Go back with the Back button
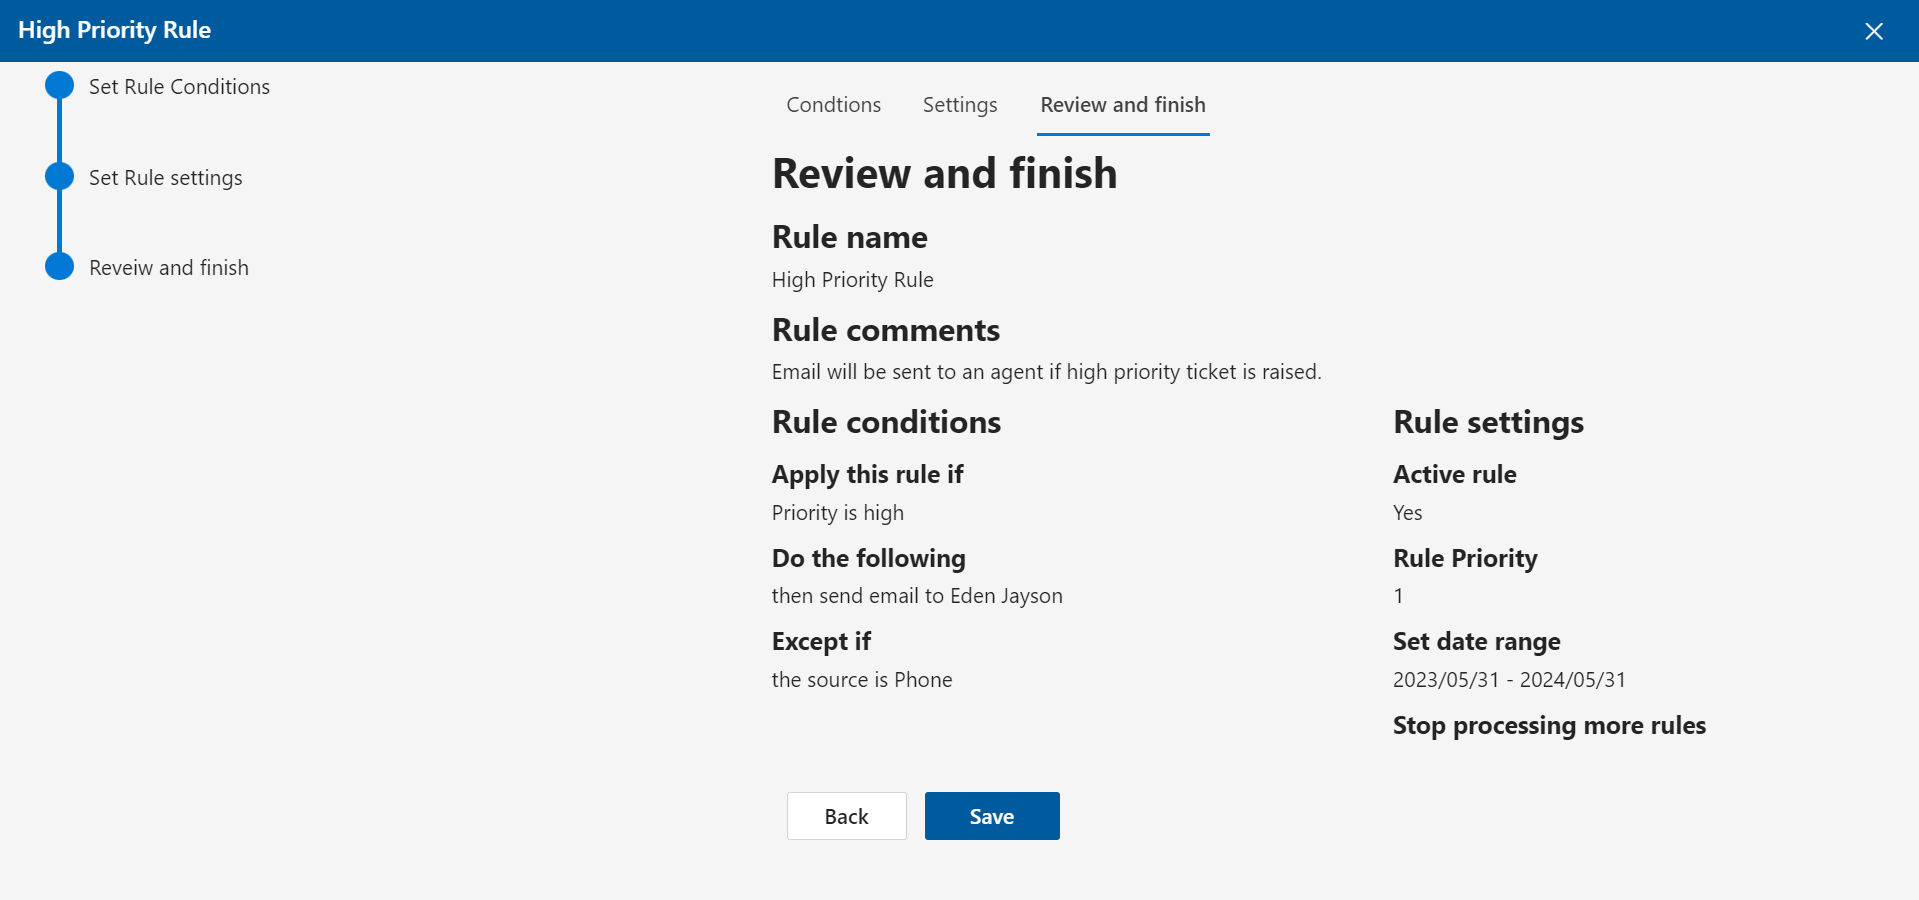This screenshot has height=900, width=1919. click(846, 816)
